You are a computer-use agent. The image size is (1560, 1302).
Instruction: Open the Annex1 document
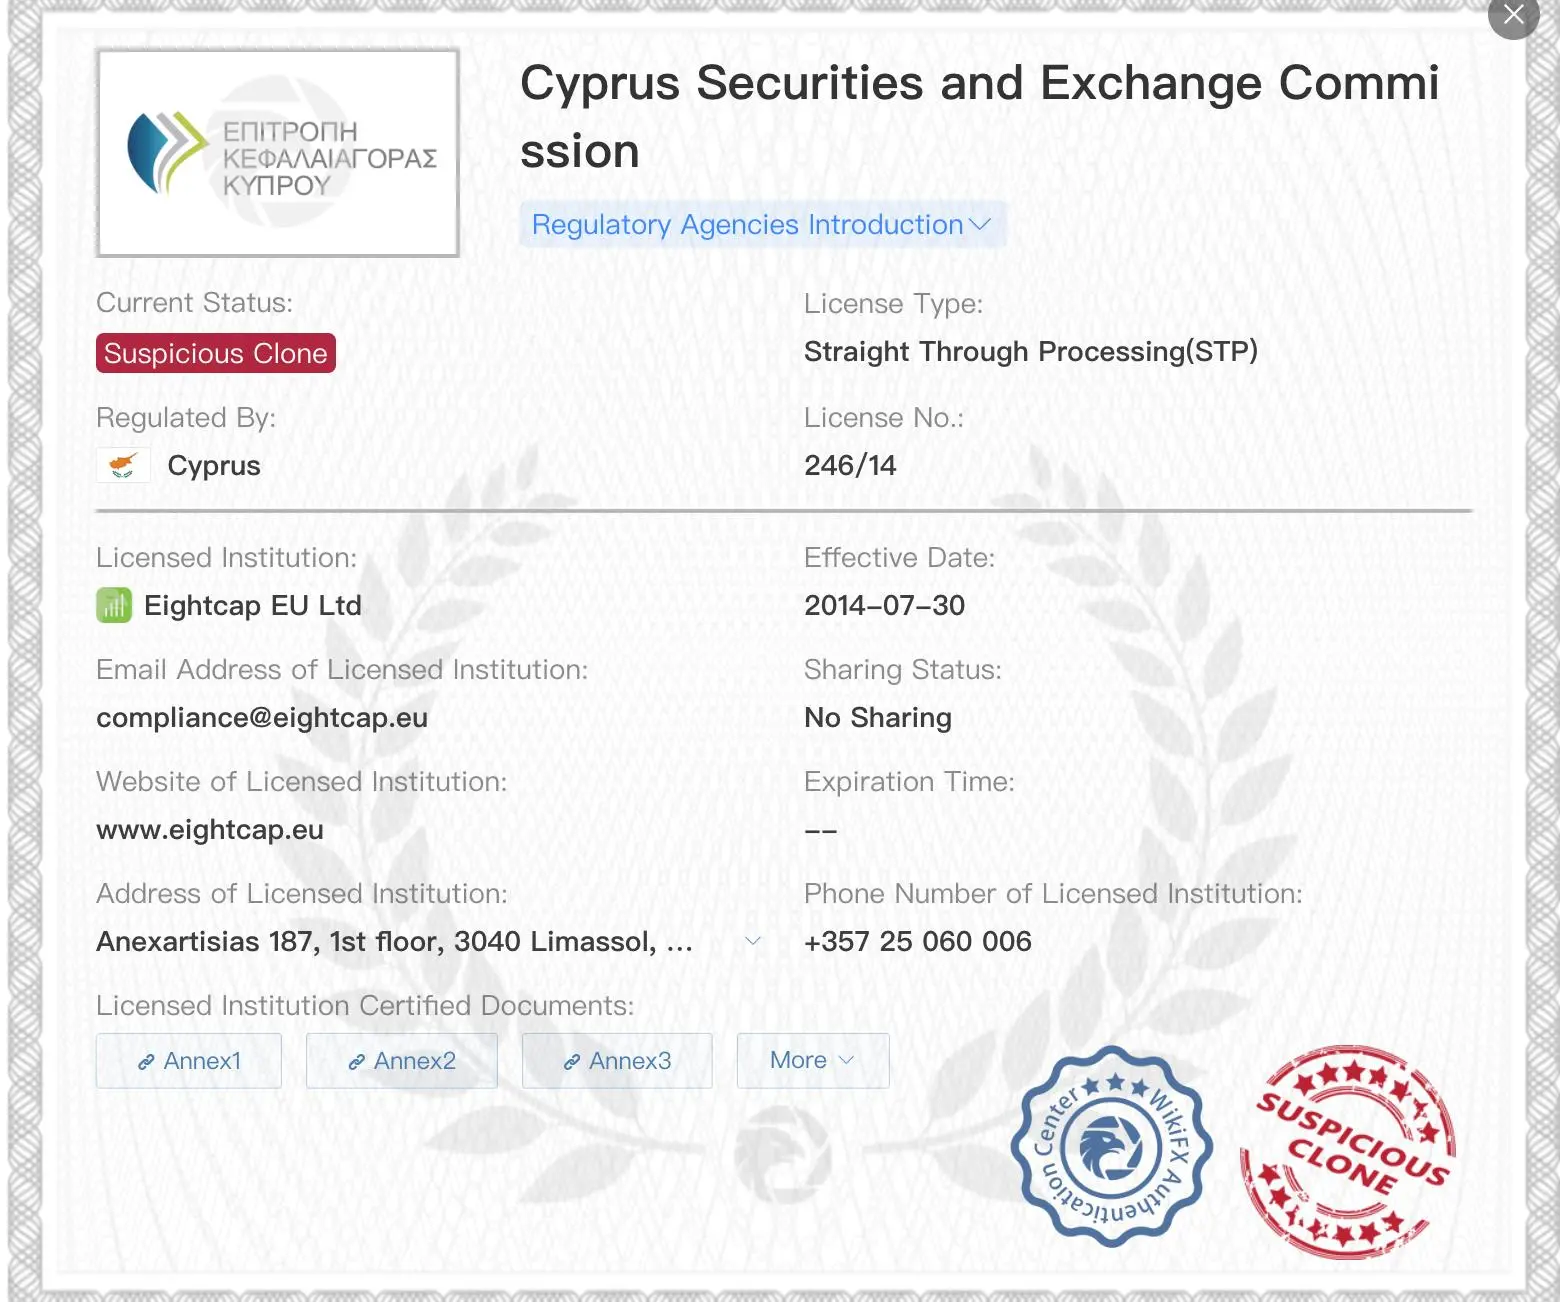pyautogui.click(x=189, y=1061)
